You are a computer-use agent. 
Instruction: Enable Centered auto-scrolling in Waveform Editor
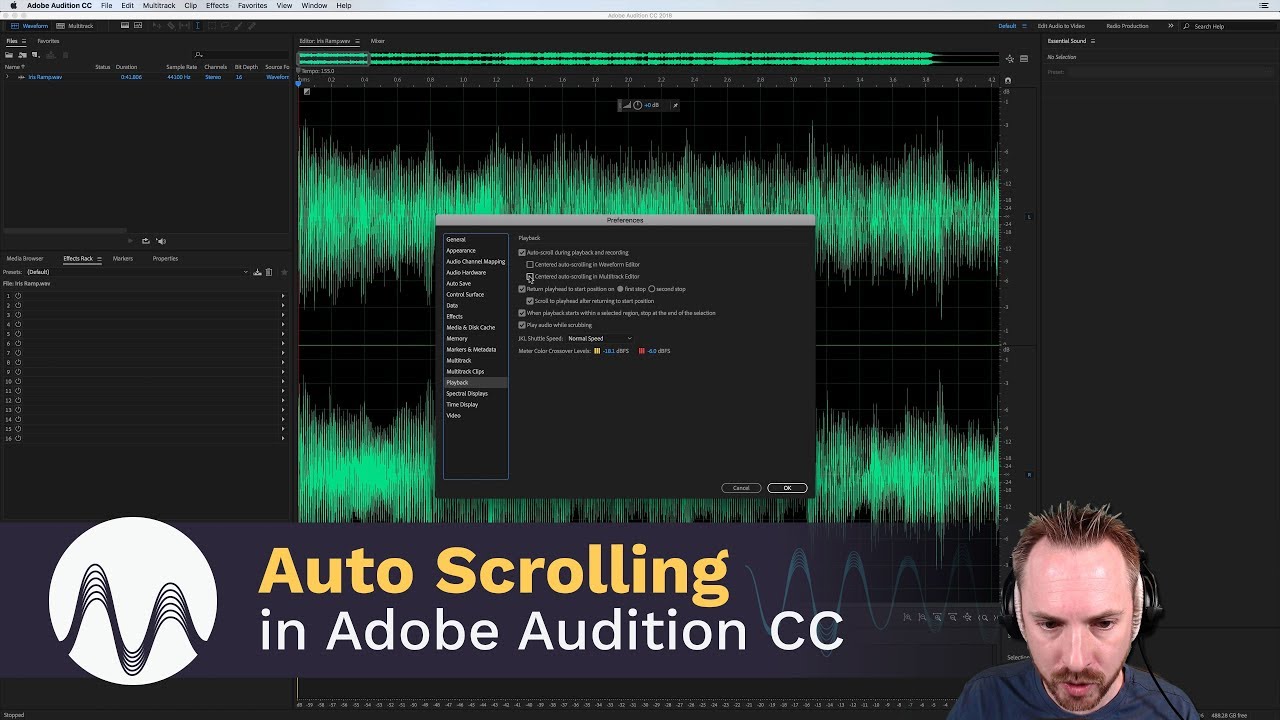click(x=530, y=264)
